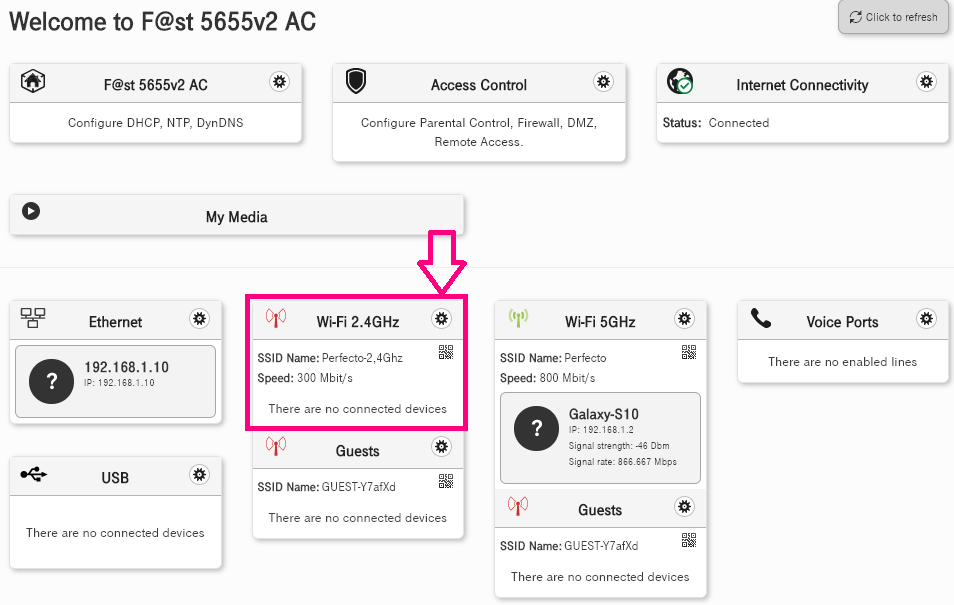954x605 pixels.
Task: Click the refresh button
Action: pyautogui.click(x=893, y=17)
